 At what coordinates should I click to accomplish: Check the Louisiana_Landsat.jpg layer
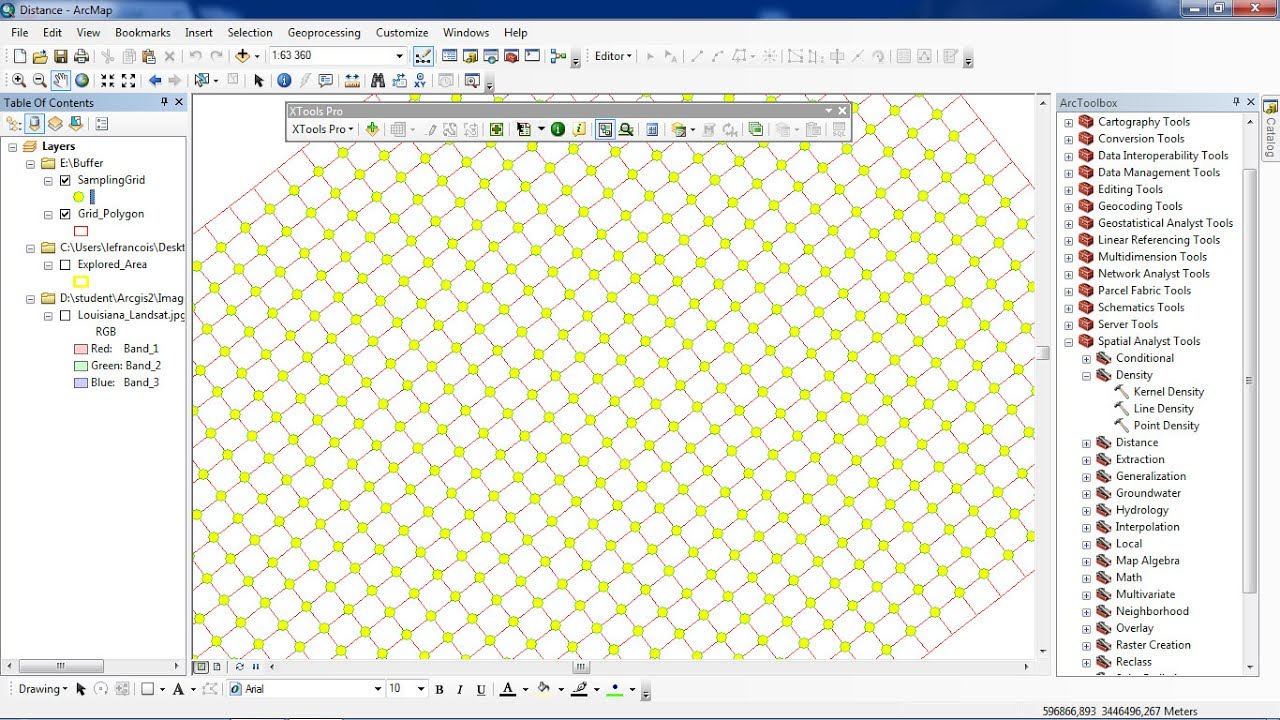point(66,315)
